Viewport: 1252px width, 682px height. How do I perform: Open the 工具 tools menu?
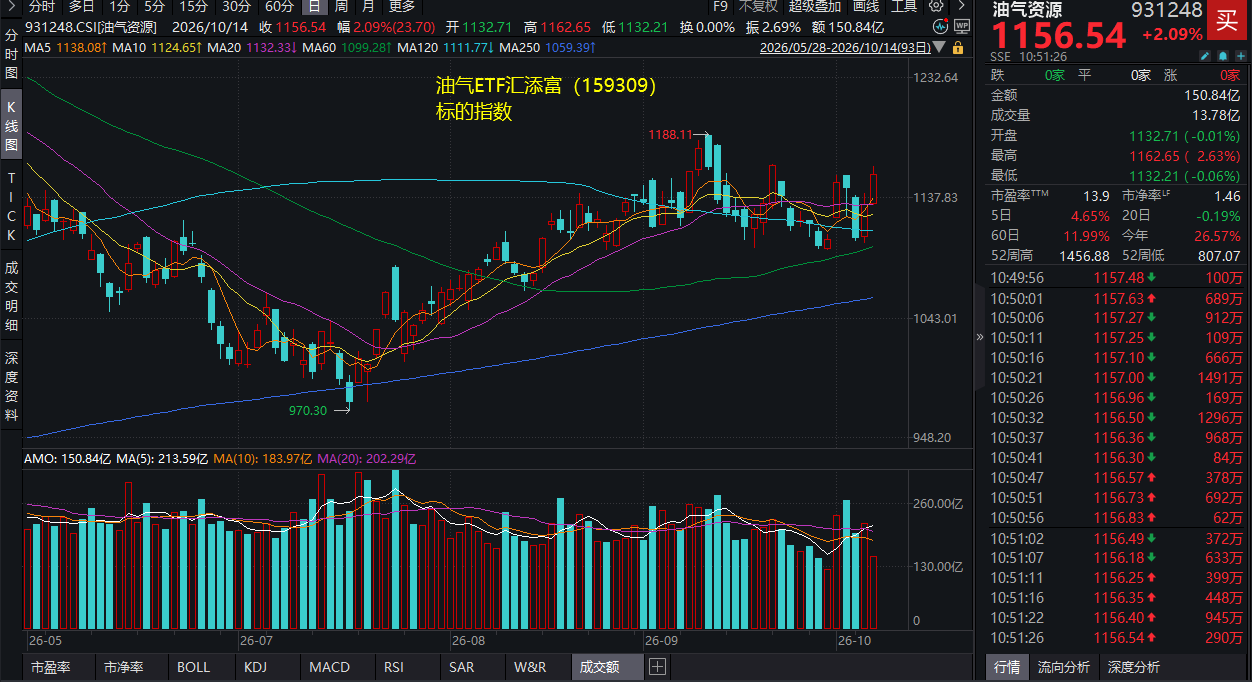pyautogui.click(x=904, y=6)
